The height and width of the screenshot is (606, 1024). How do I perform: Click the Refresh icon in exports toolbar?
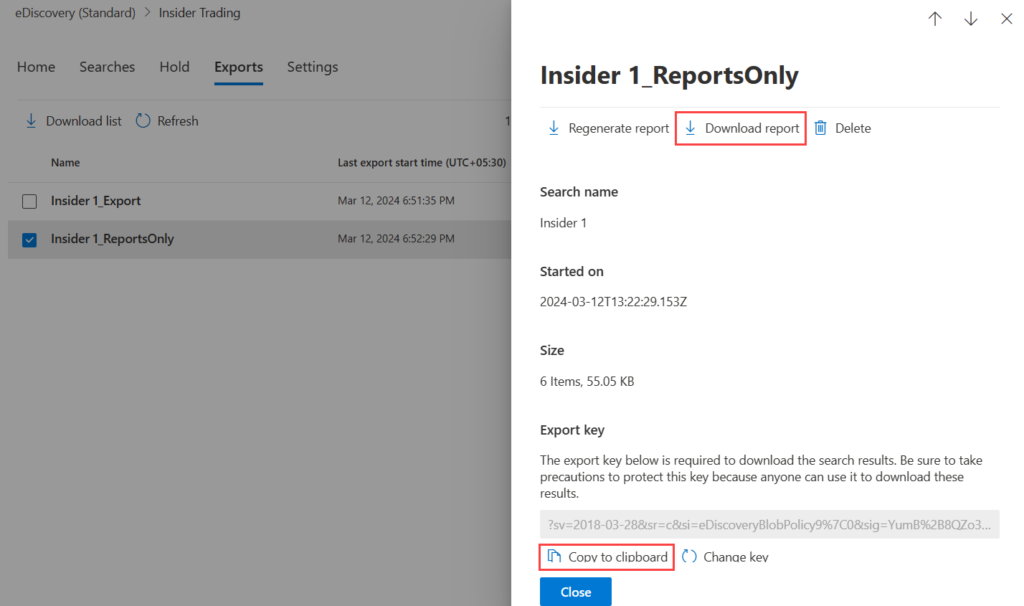[x=143, y=121]
